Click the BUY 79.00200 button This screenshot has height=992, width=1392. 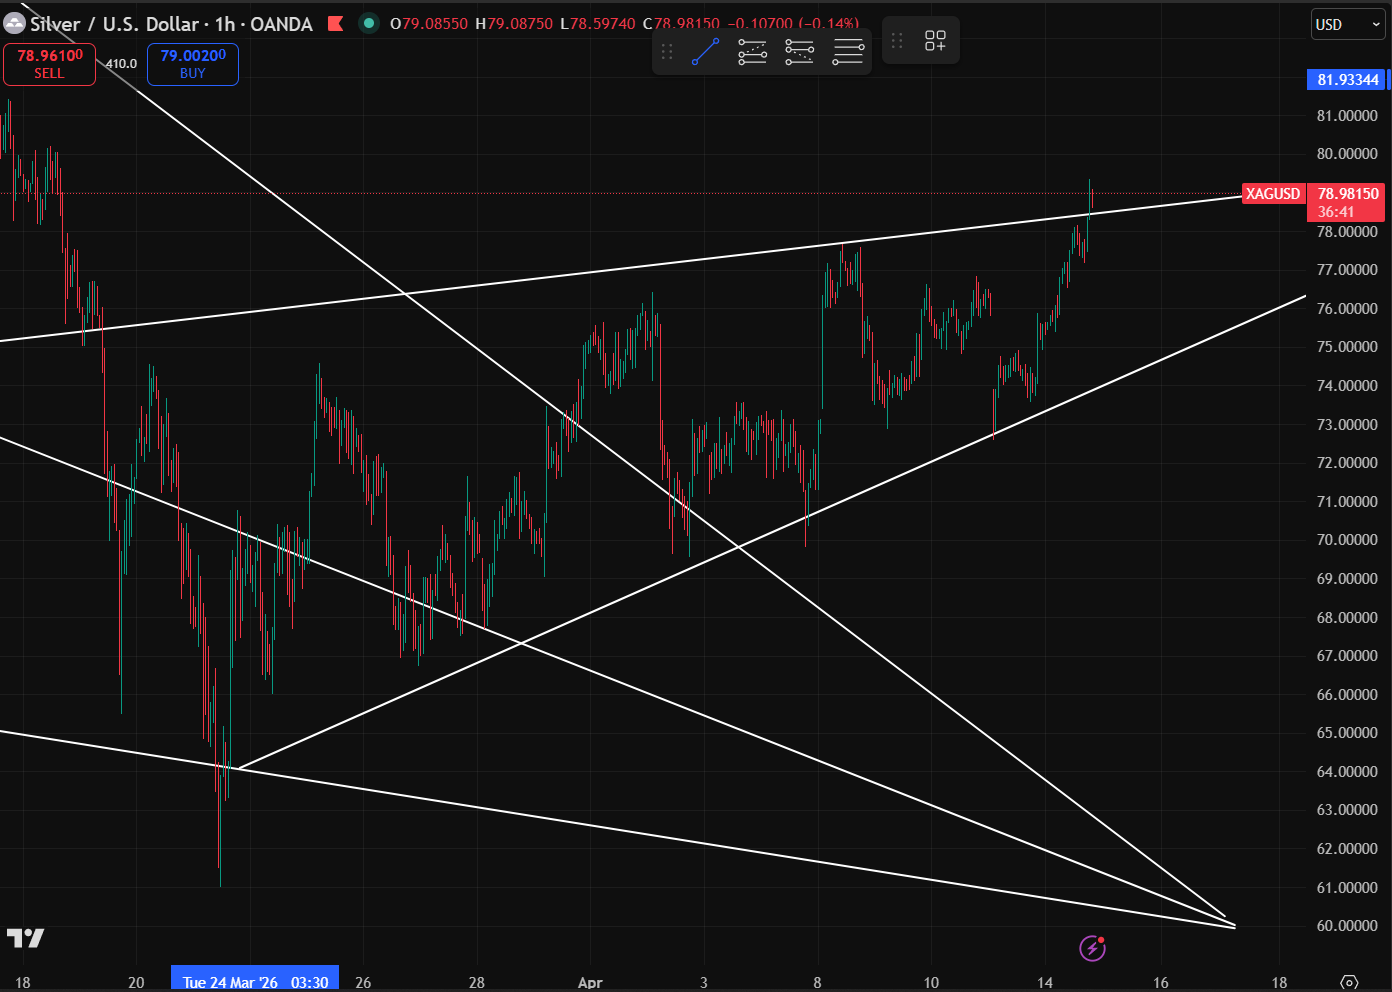pyautogui.click(x=193, y=64)
